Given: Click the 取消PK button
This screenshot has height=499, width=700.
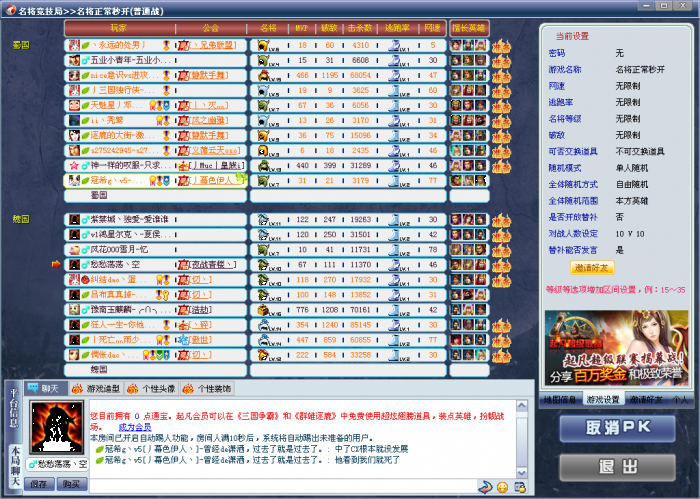Looking at the screenshot, I should (617, 428).
